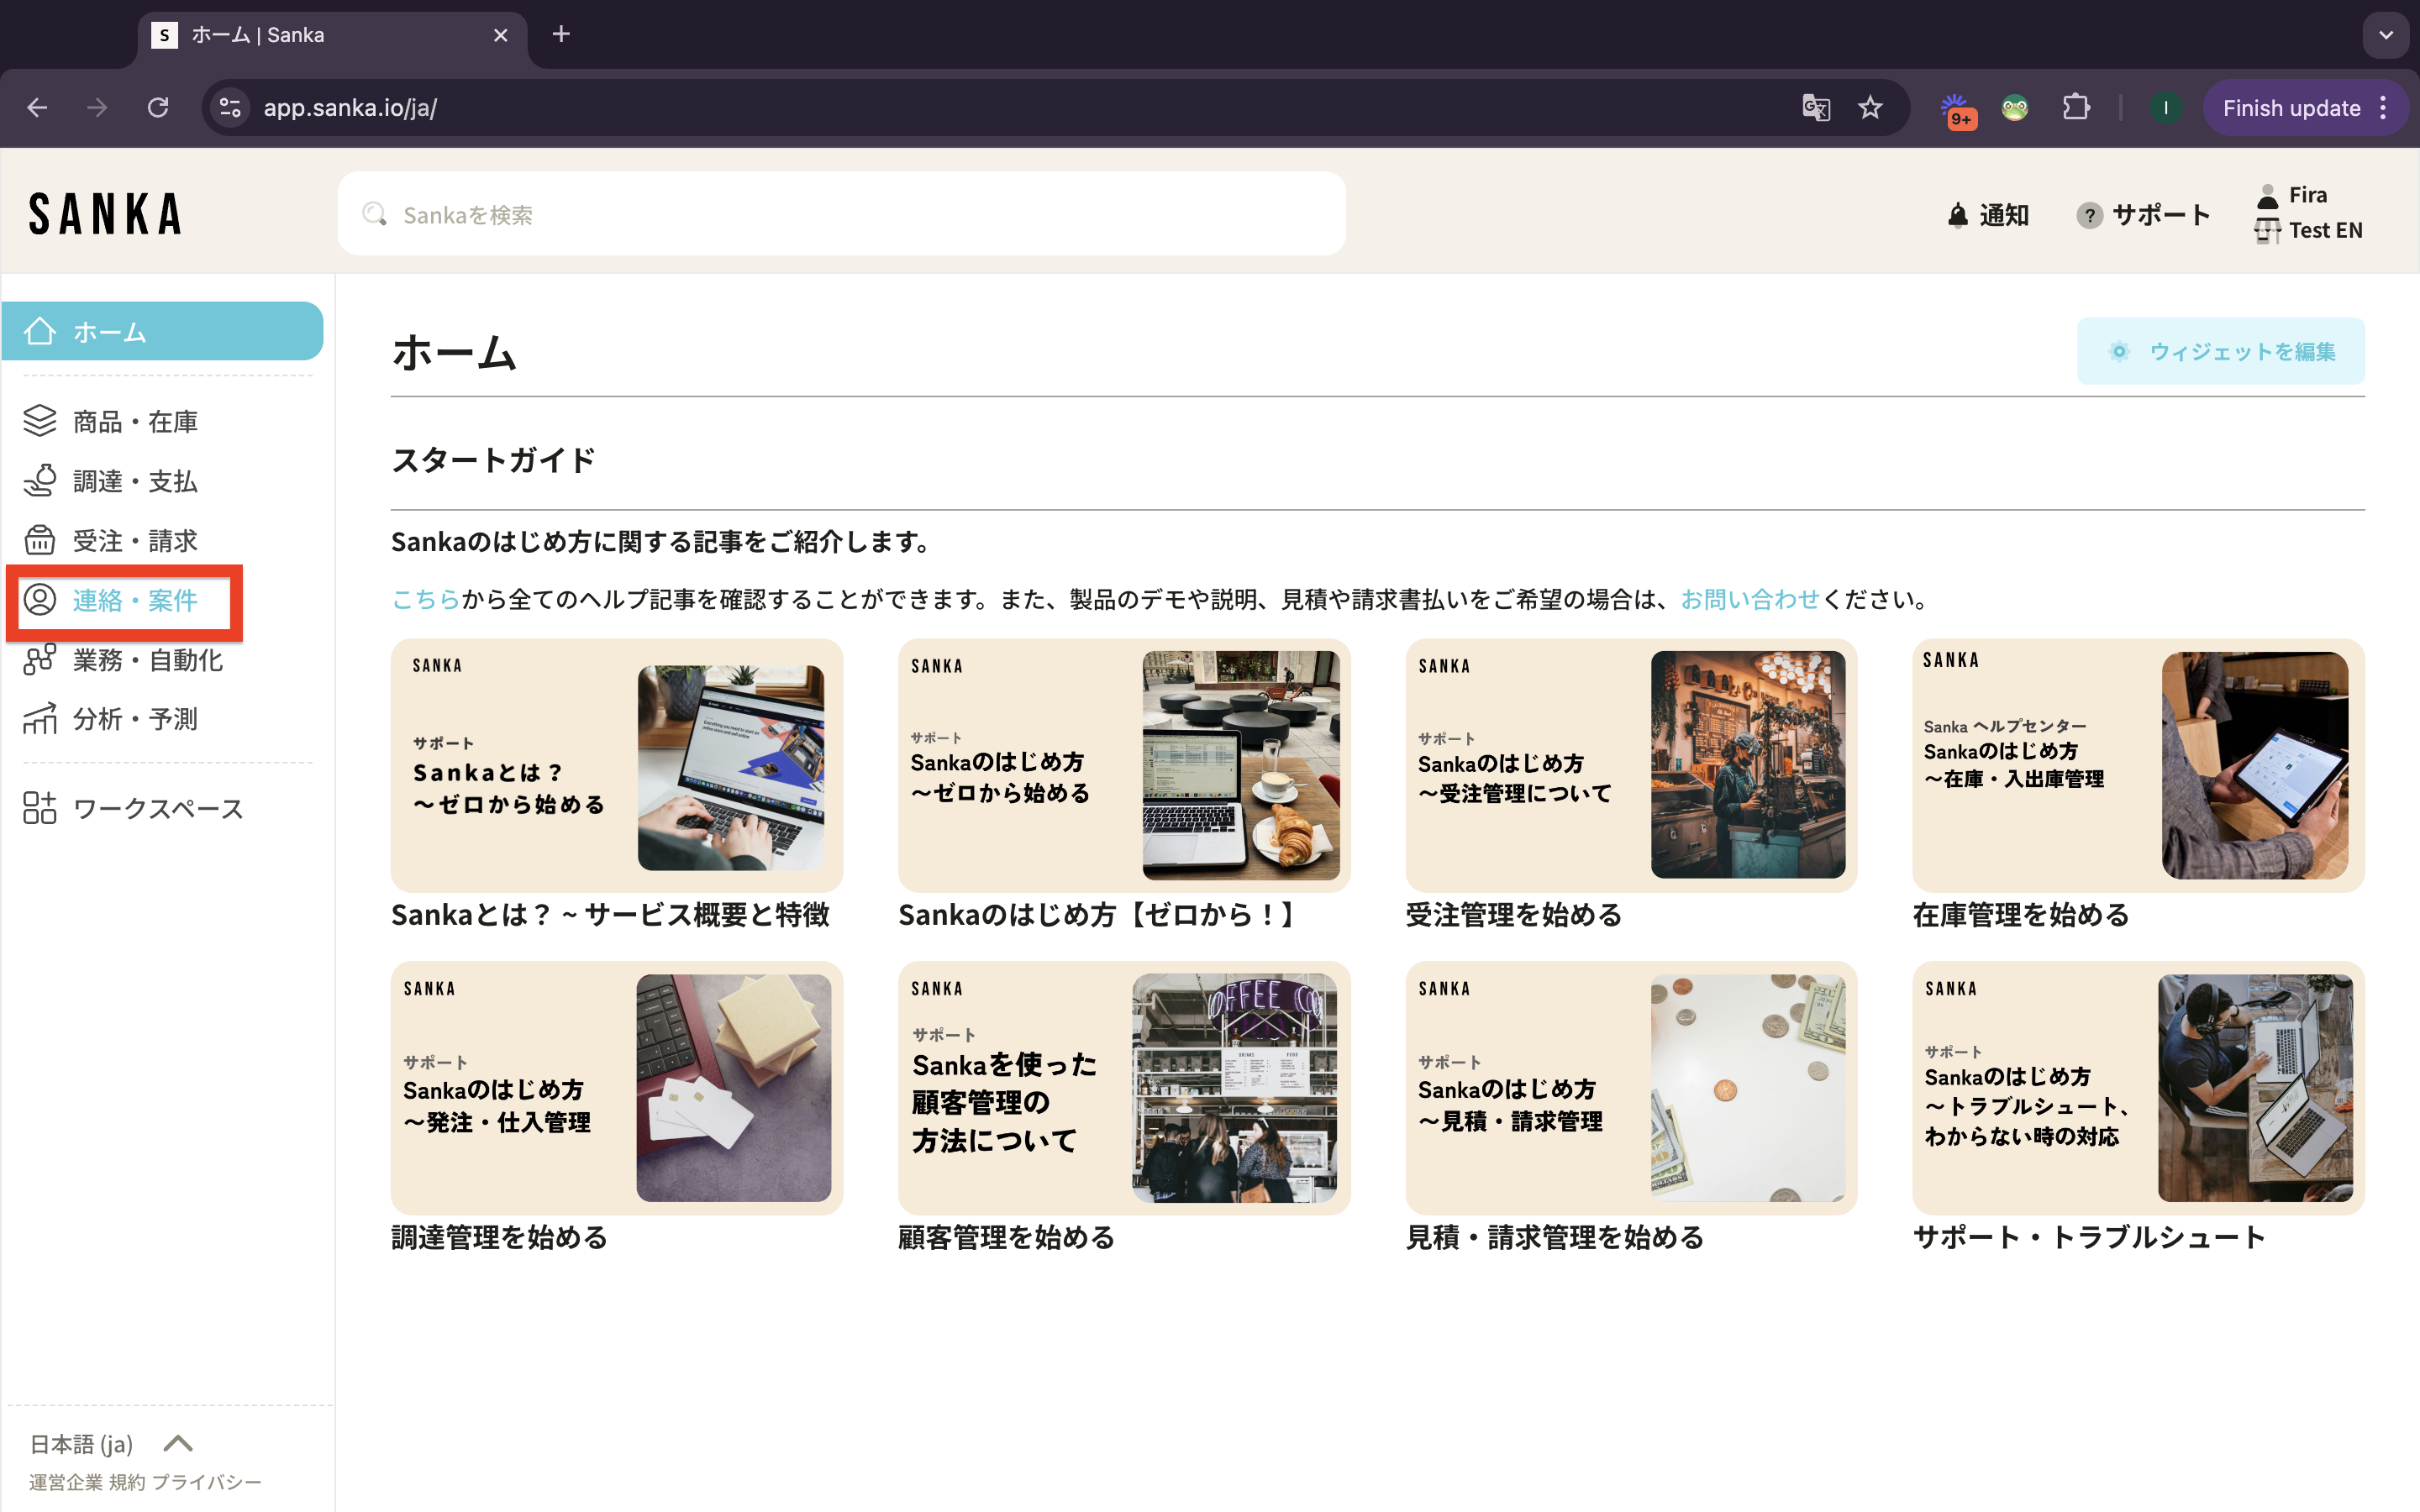2420x1512 pixels.
Task: Click the お問い合わせ link
Action: (x=1749, y=599)
